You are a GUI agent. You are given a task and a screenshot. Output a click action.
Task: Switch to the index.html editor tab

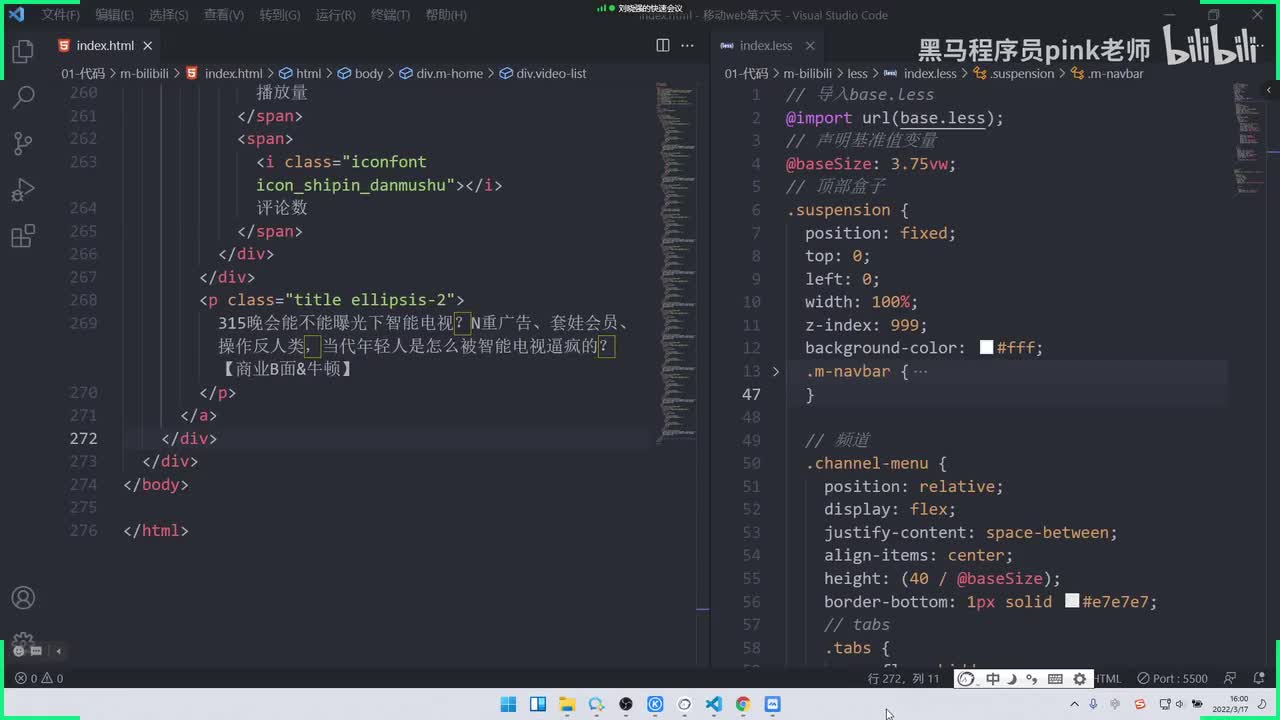(x=105, y=46)
